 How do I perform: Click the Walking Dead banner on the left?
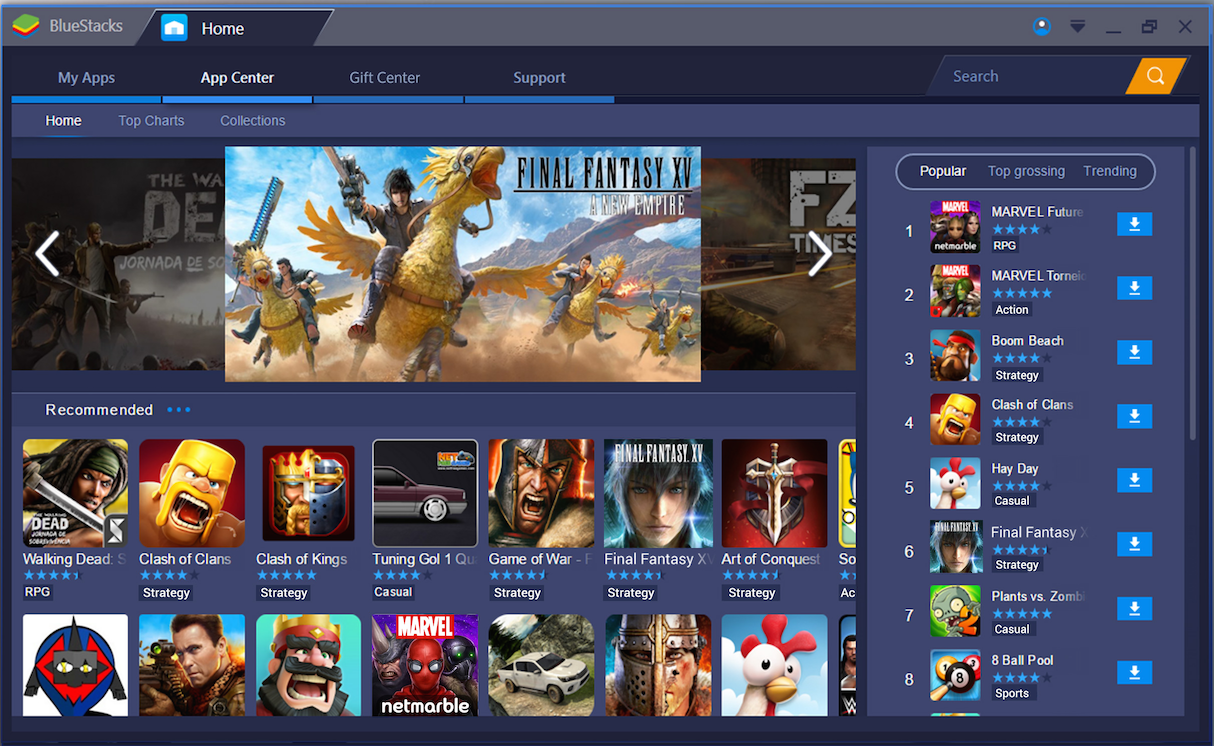pyautogui.click(x=118, y=264)
